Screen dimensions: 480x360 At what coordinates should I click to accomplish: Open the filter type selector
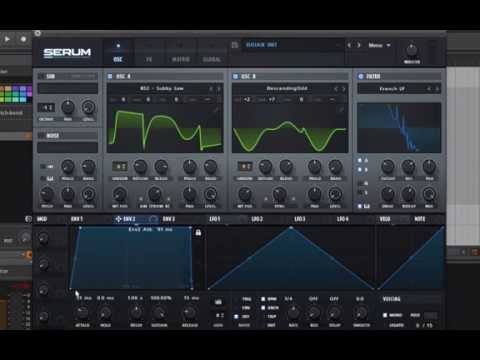[392, 89]
